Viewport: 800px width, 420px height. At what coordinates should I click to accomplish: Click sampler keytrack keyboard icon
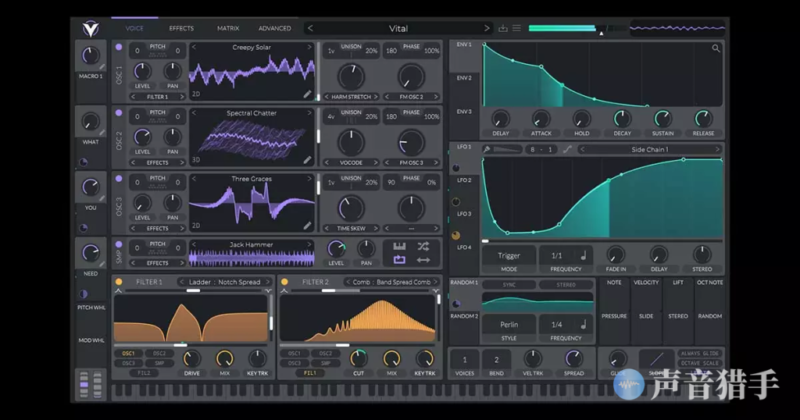point(399,246)
